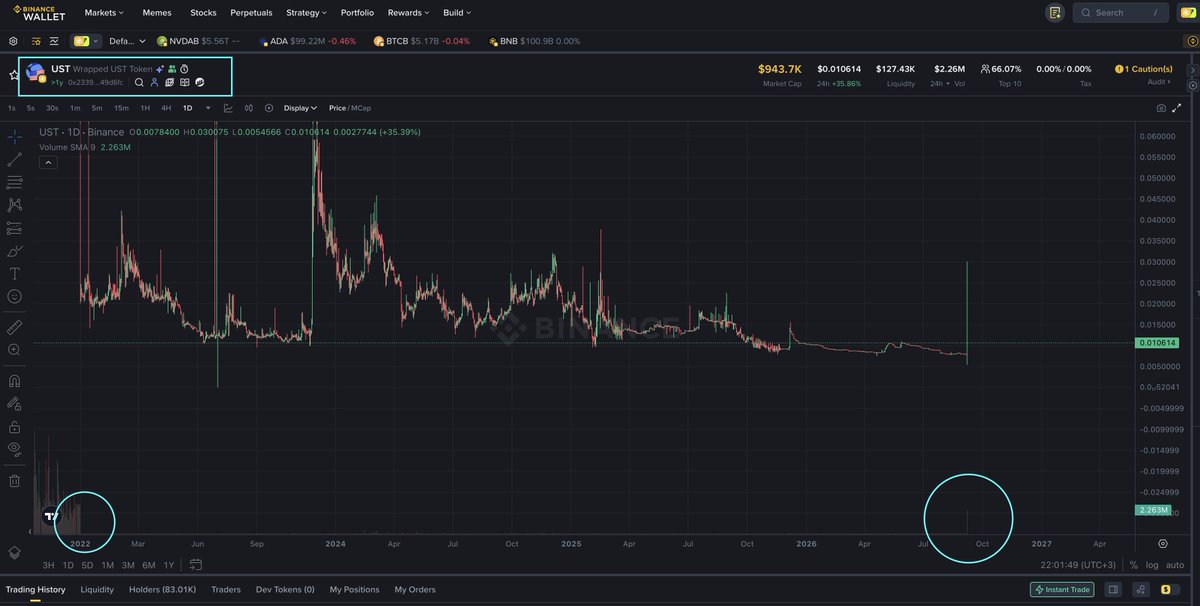Expand the Build menu
This screenshot has width=1200, height=606.
tap(457, 13)
